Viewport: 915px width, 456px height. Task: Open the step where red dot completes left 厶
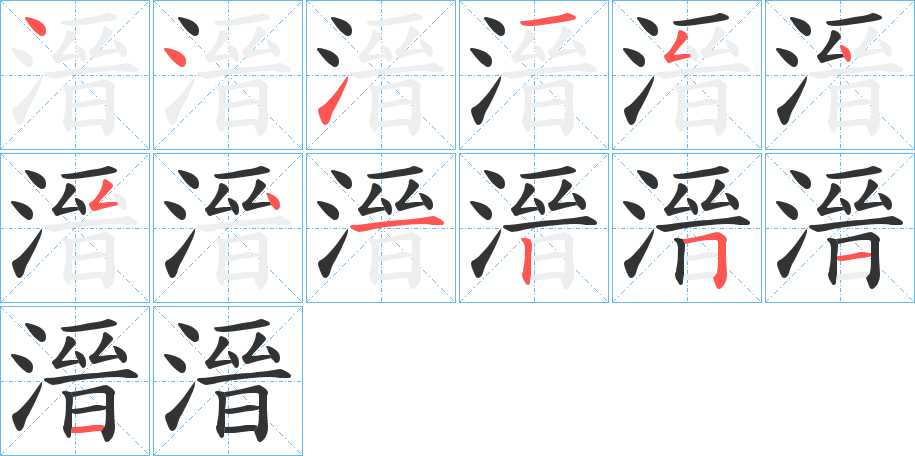point(839,75)
